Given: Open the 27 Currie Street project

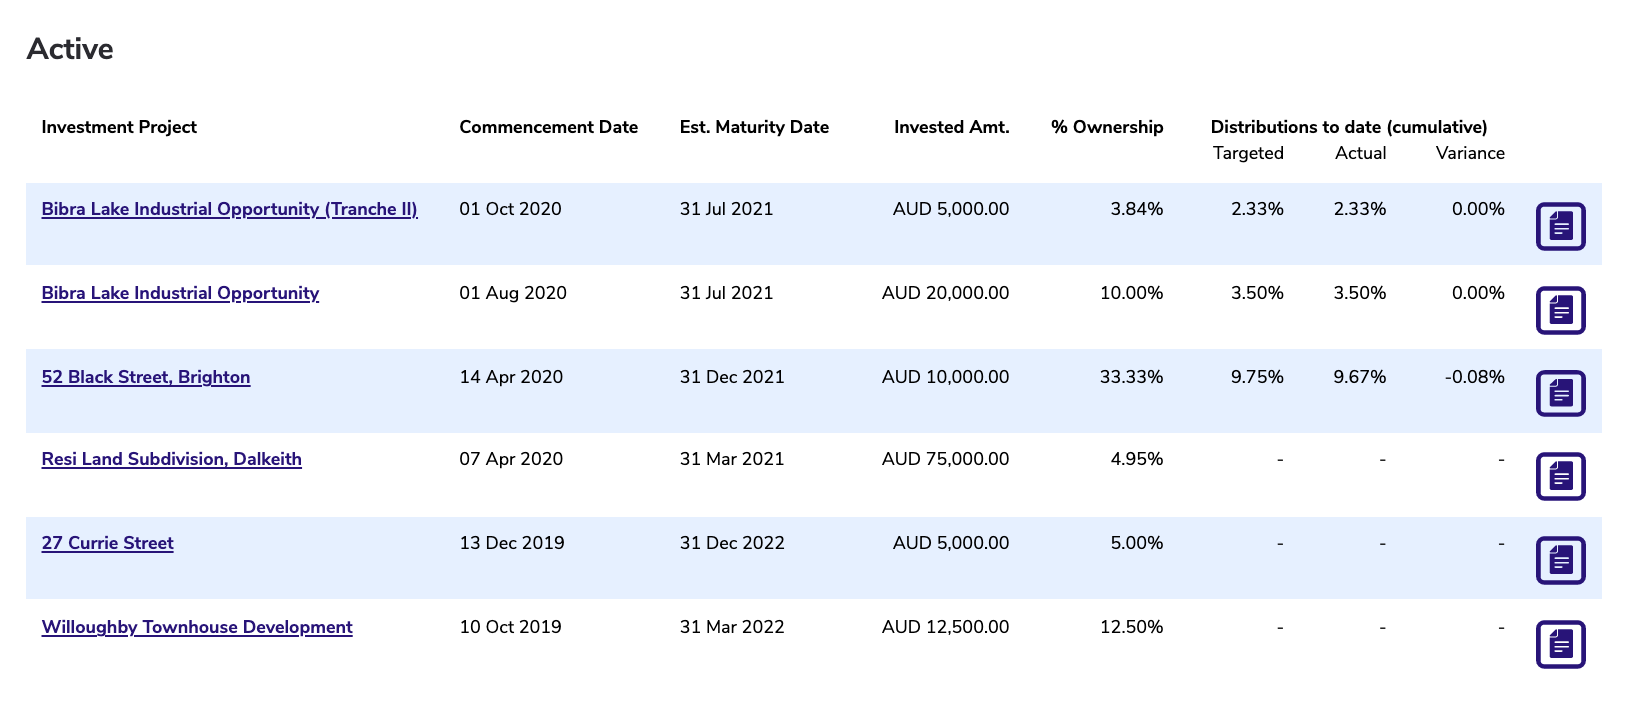Looking at the screenshot, I should pyautogui.click(x=107, y=543).
